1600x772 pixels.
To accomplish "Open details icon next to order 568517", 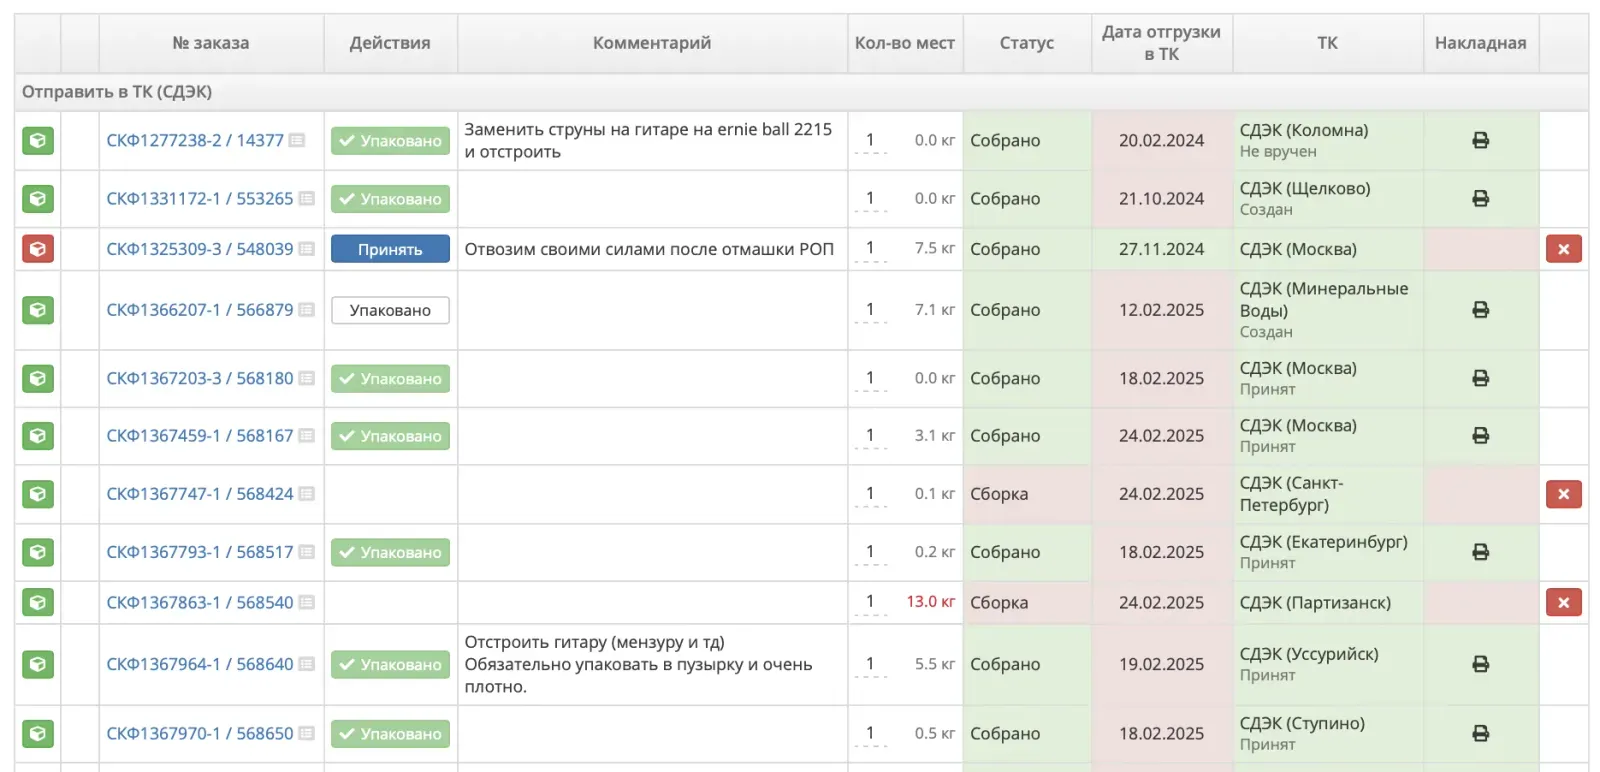I will 307,552.
